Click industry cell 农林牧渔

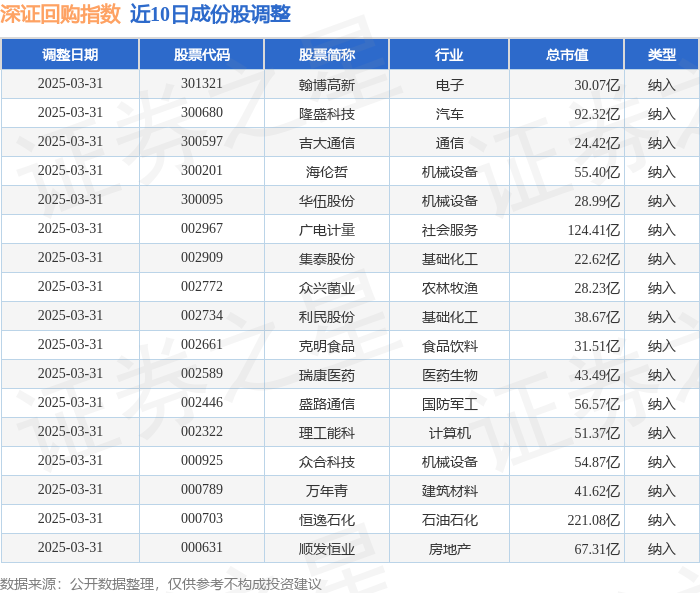pyautogui.click(x=450, y=288)
